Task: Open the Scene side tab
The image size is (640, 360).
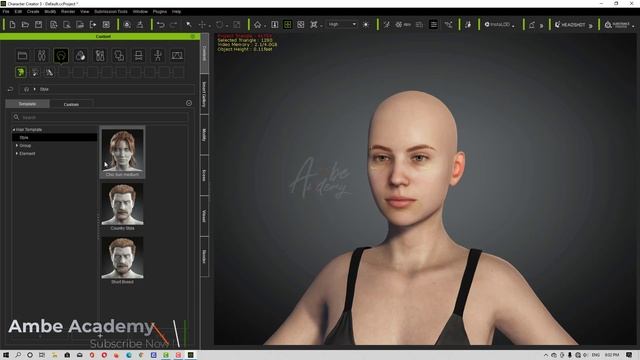Action: click(x=204, y=176)
